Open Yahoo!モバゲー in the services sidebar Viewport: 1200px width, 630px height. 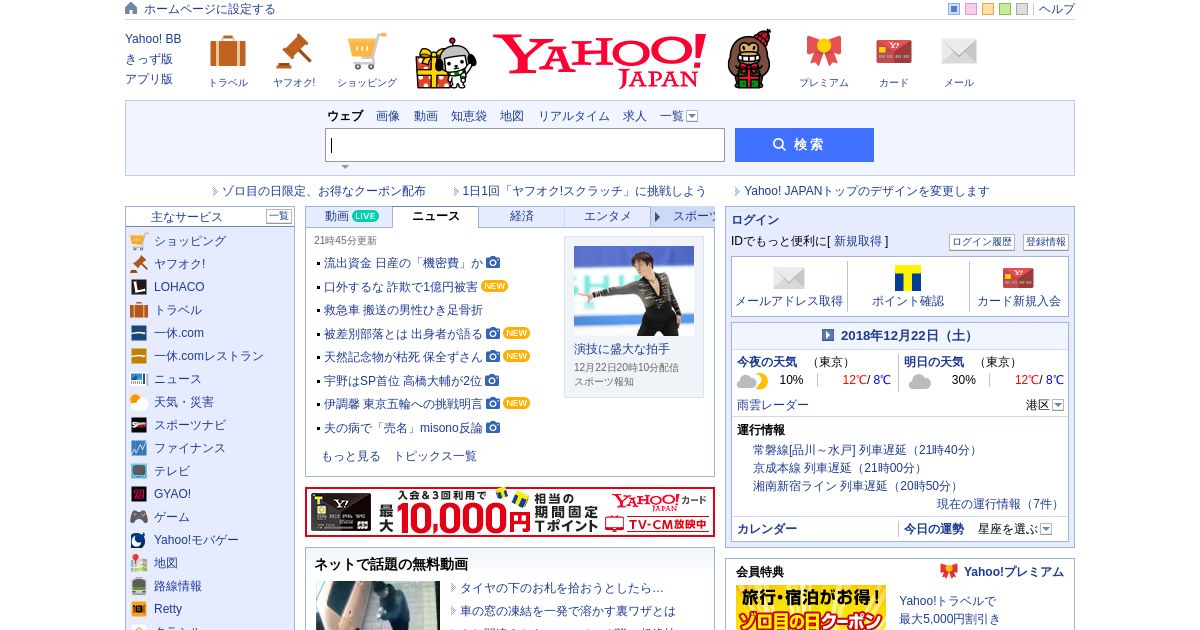tap(196, 540)
